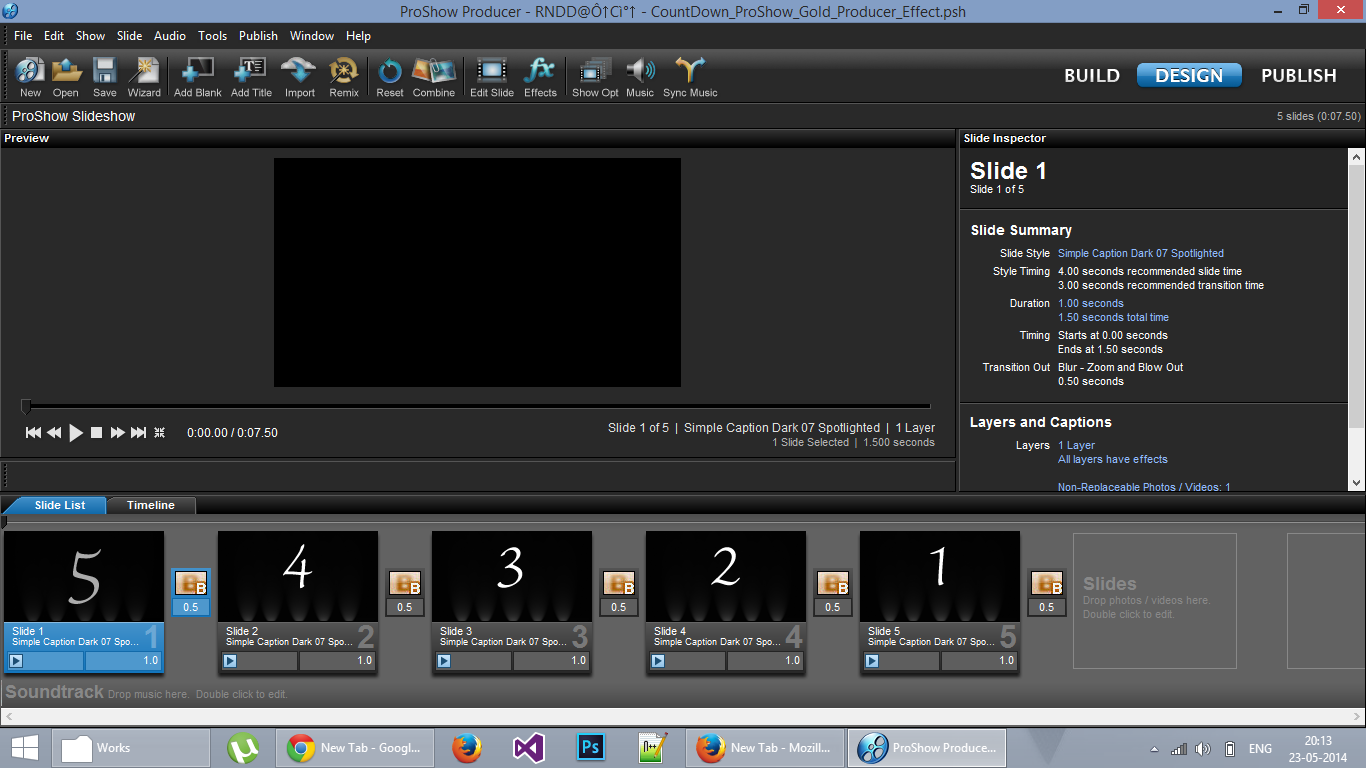Viewport: 1366px width, 768px height.
Task: Jump to the start of the show in preview controls
Action: [x=34, y=433]
